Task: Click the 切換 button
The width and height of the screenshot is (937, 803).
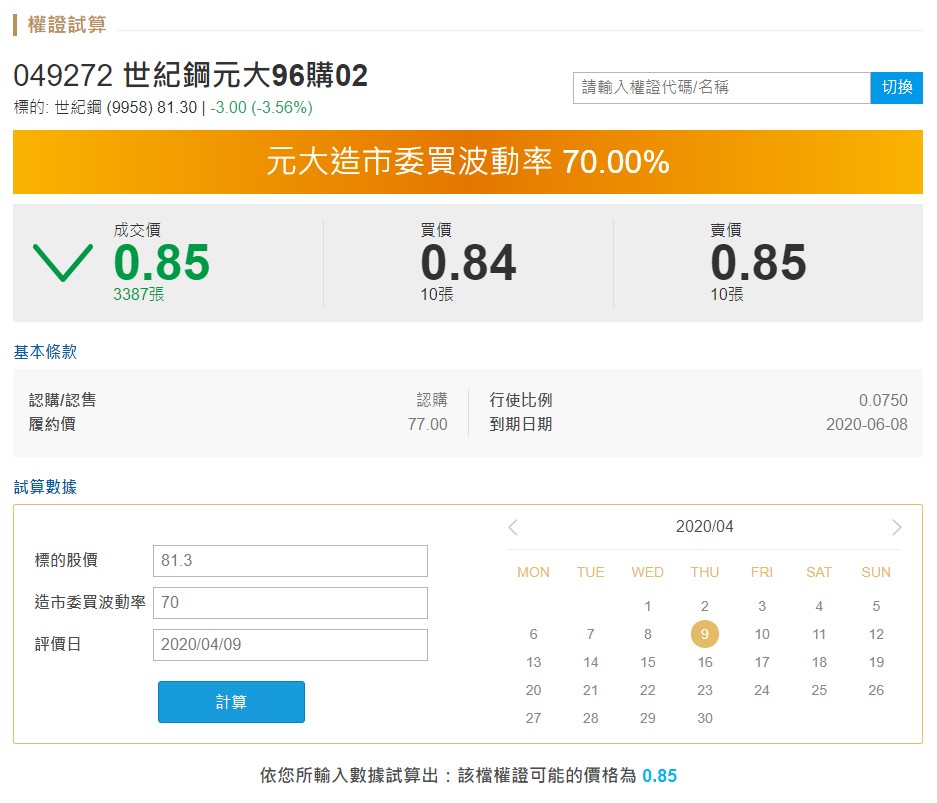Action: (x=896, y=88)
